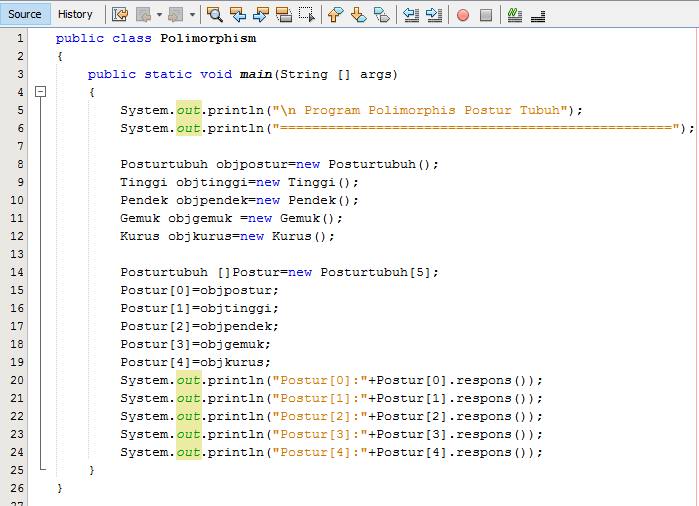Viewport: 699px width, 506px height.
Task: Click line number 26 in gutter
Action: coord(16,488)
